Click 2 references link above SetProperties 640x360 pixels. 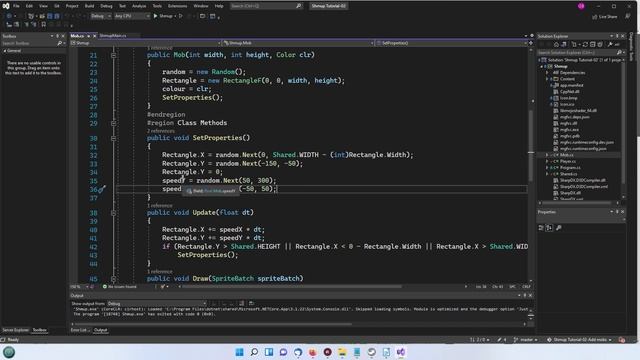[160, 131]
